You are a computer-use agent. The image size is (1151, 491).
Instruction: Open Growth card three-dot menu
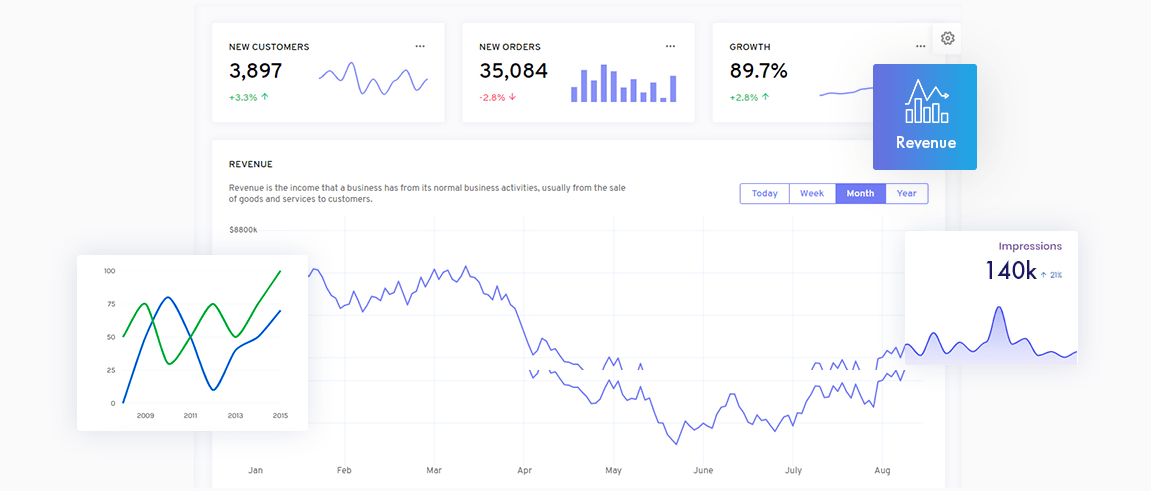click(x=920, y=46)
